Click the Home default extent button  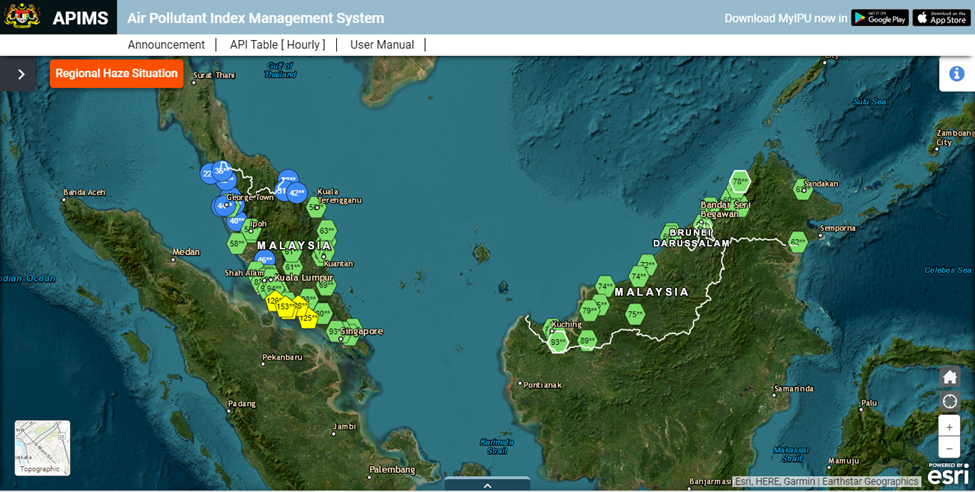949,377
